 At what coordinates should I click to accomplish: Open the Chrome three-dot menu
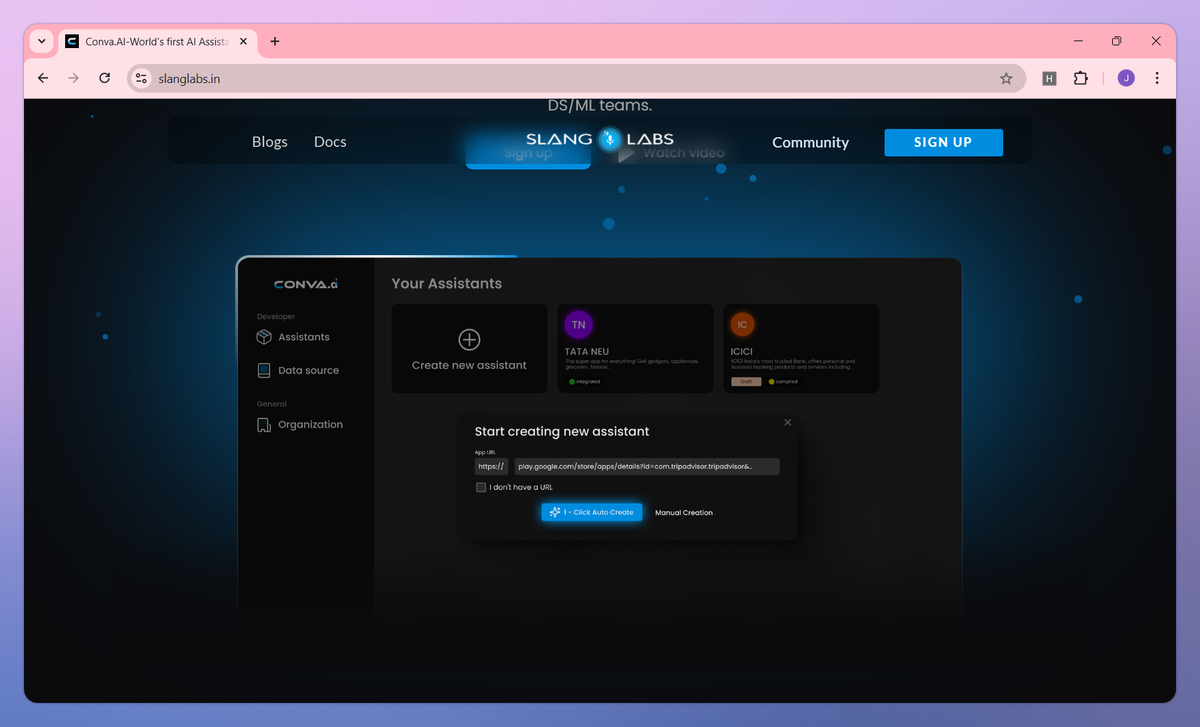tap(1157, 78)
